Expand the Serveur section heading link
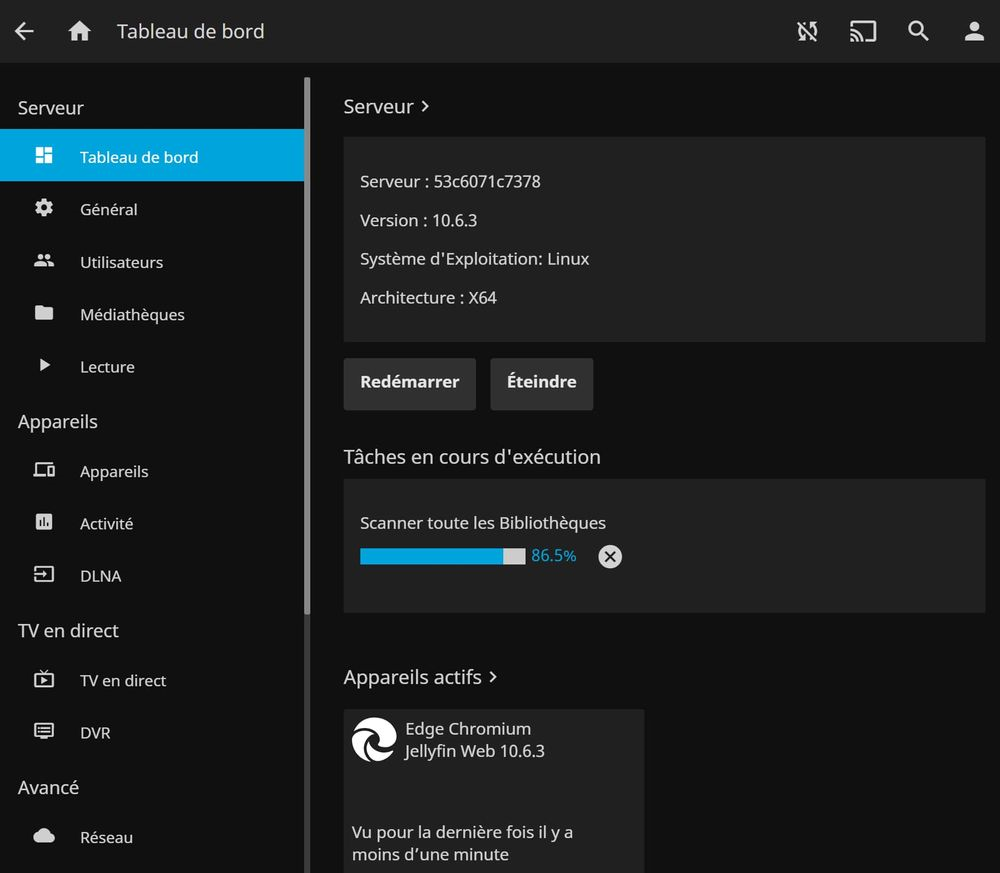This screenshot has width=1000, height=873. 386,107
